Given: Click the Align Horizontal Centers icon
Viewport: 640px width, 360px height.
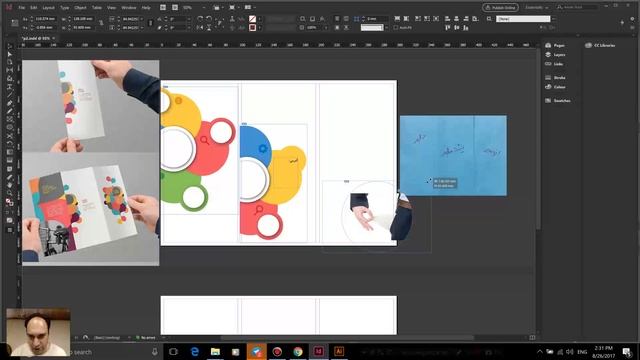Looking at the screenshot, I should tap(457, 19).
